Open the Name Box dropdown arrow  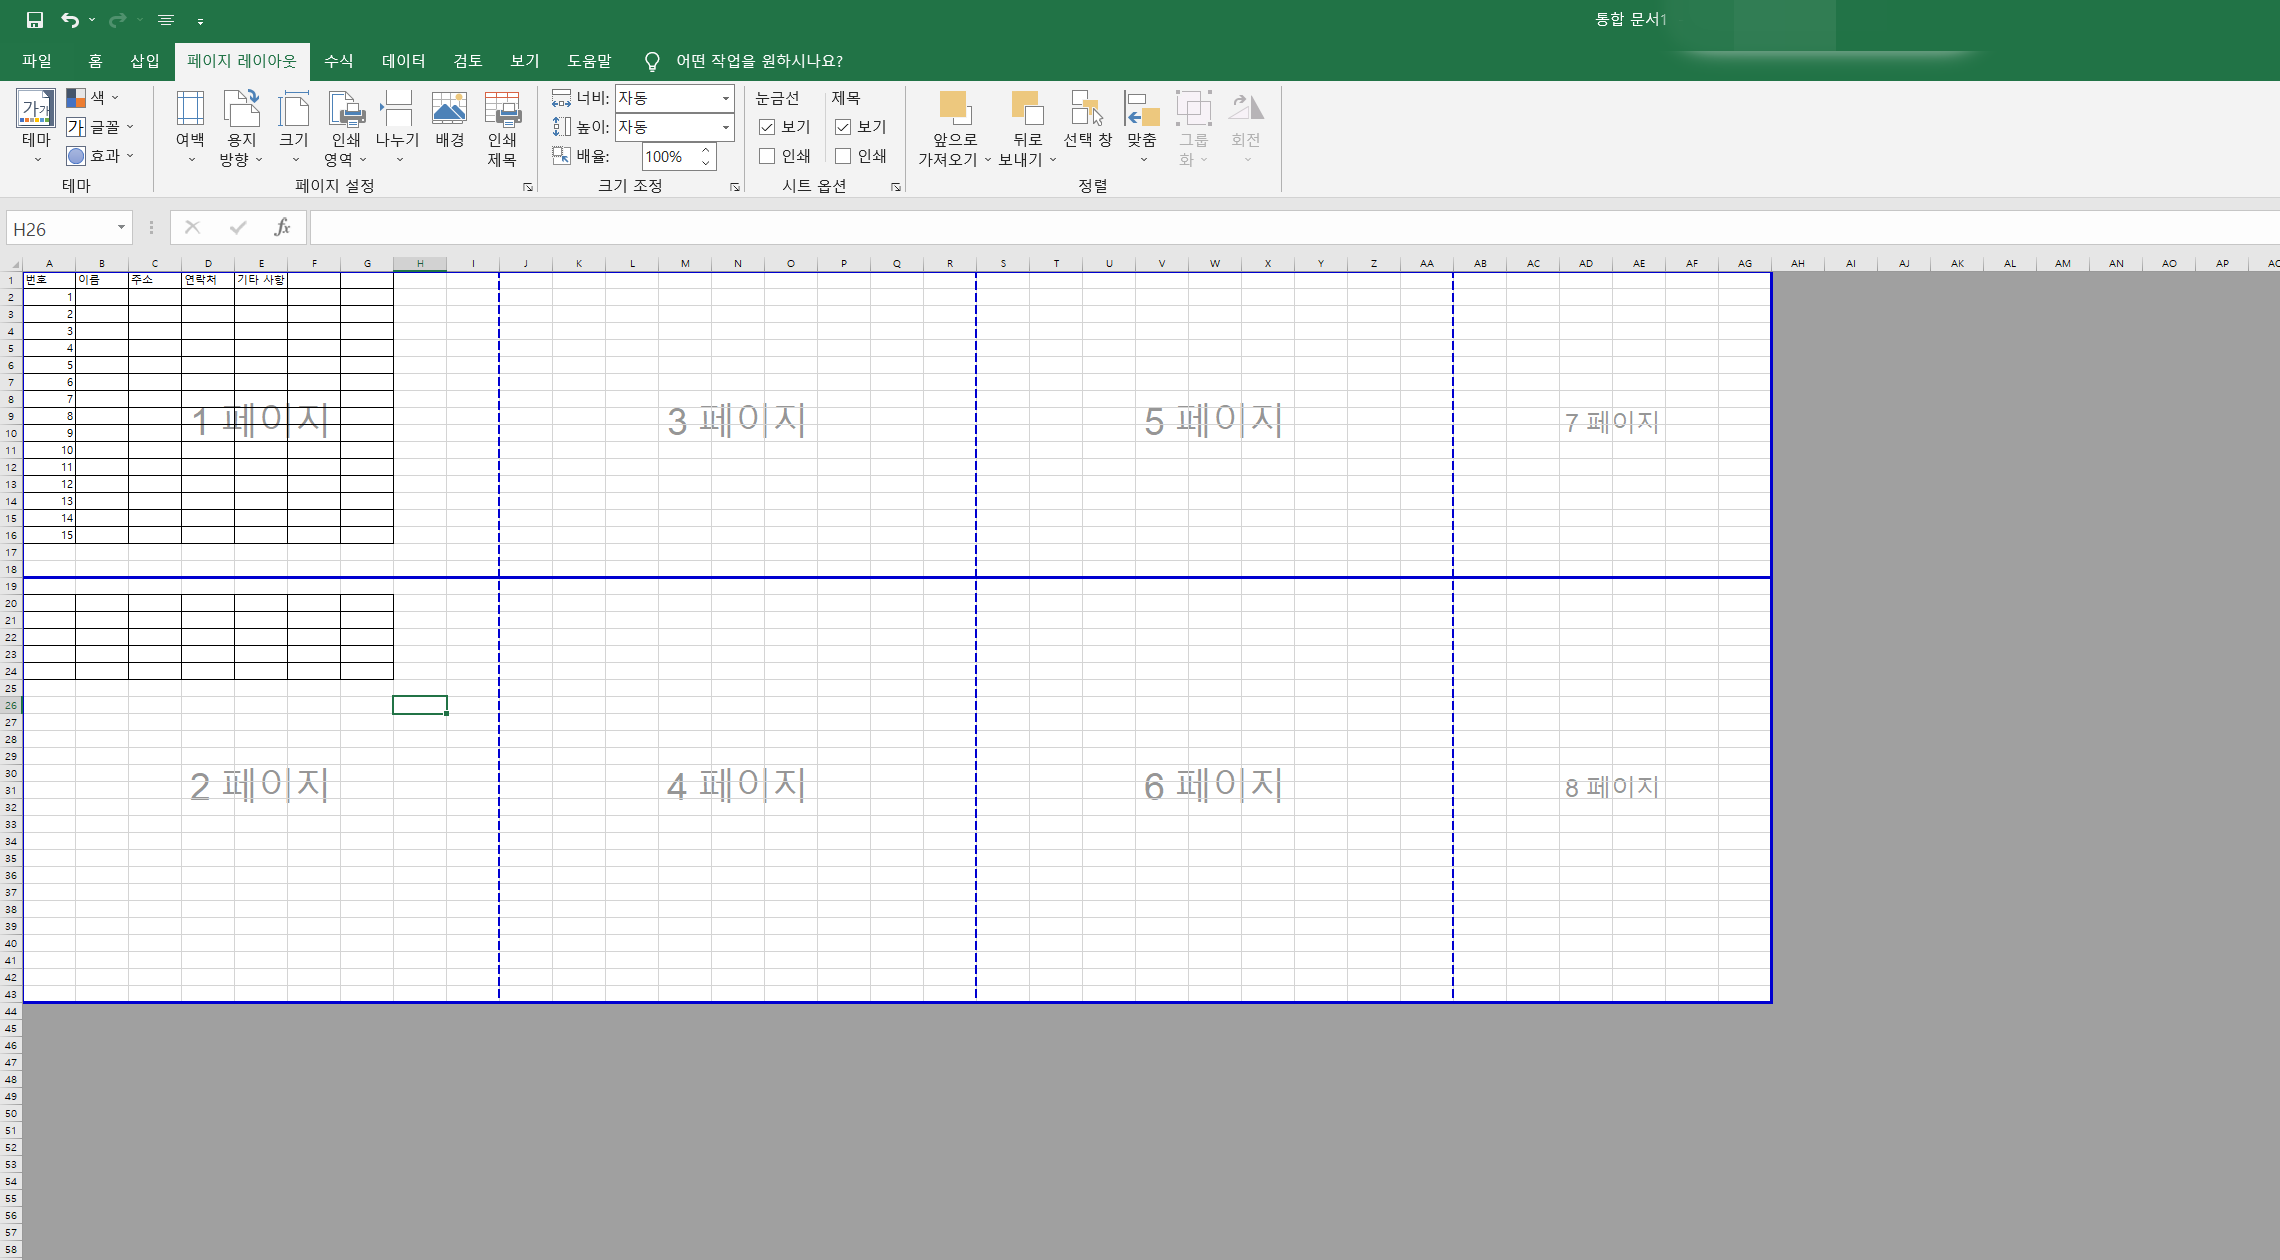click(x=121, y=228)
